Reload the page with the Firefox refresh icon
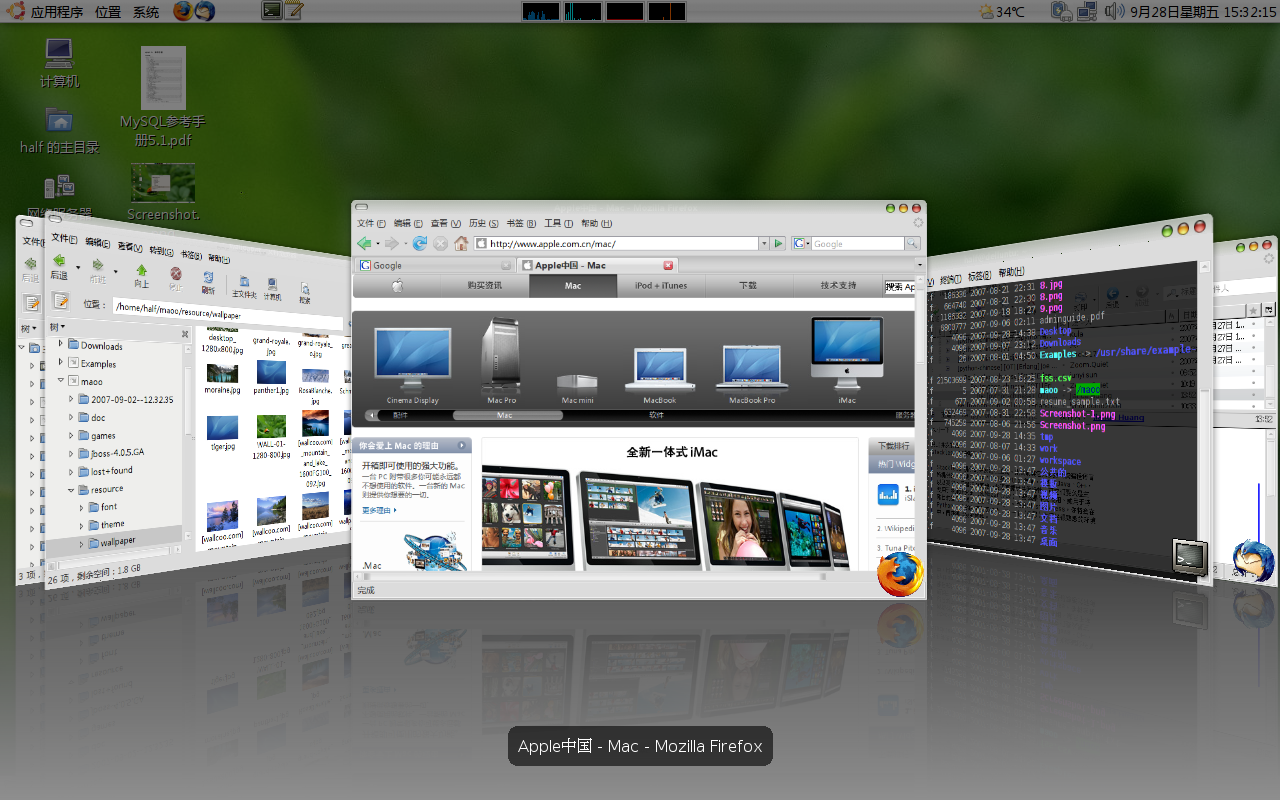 click(x=420, y=243)
